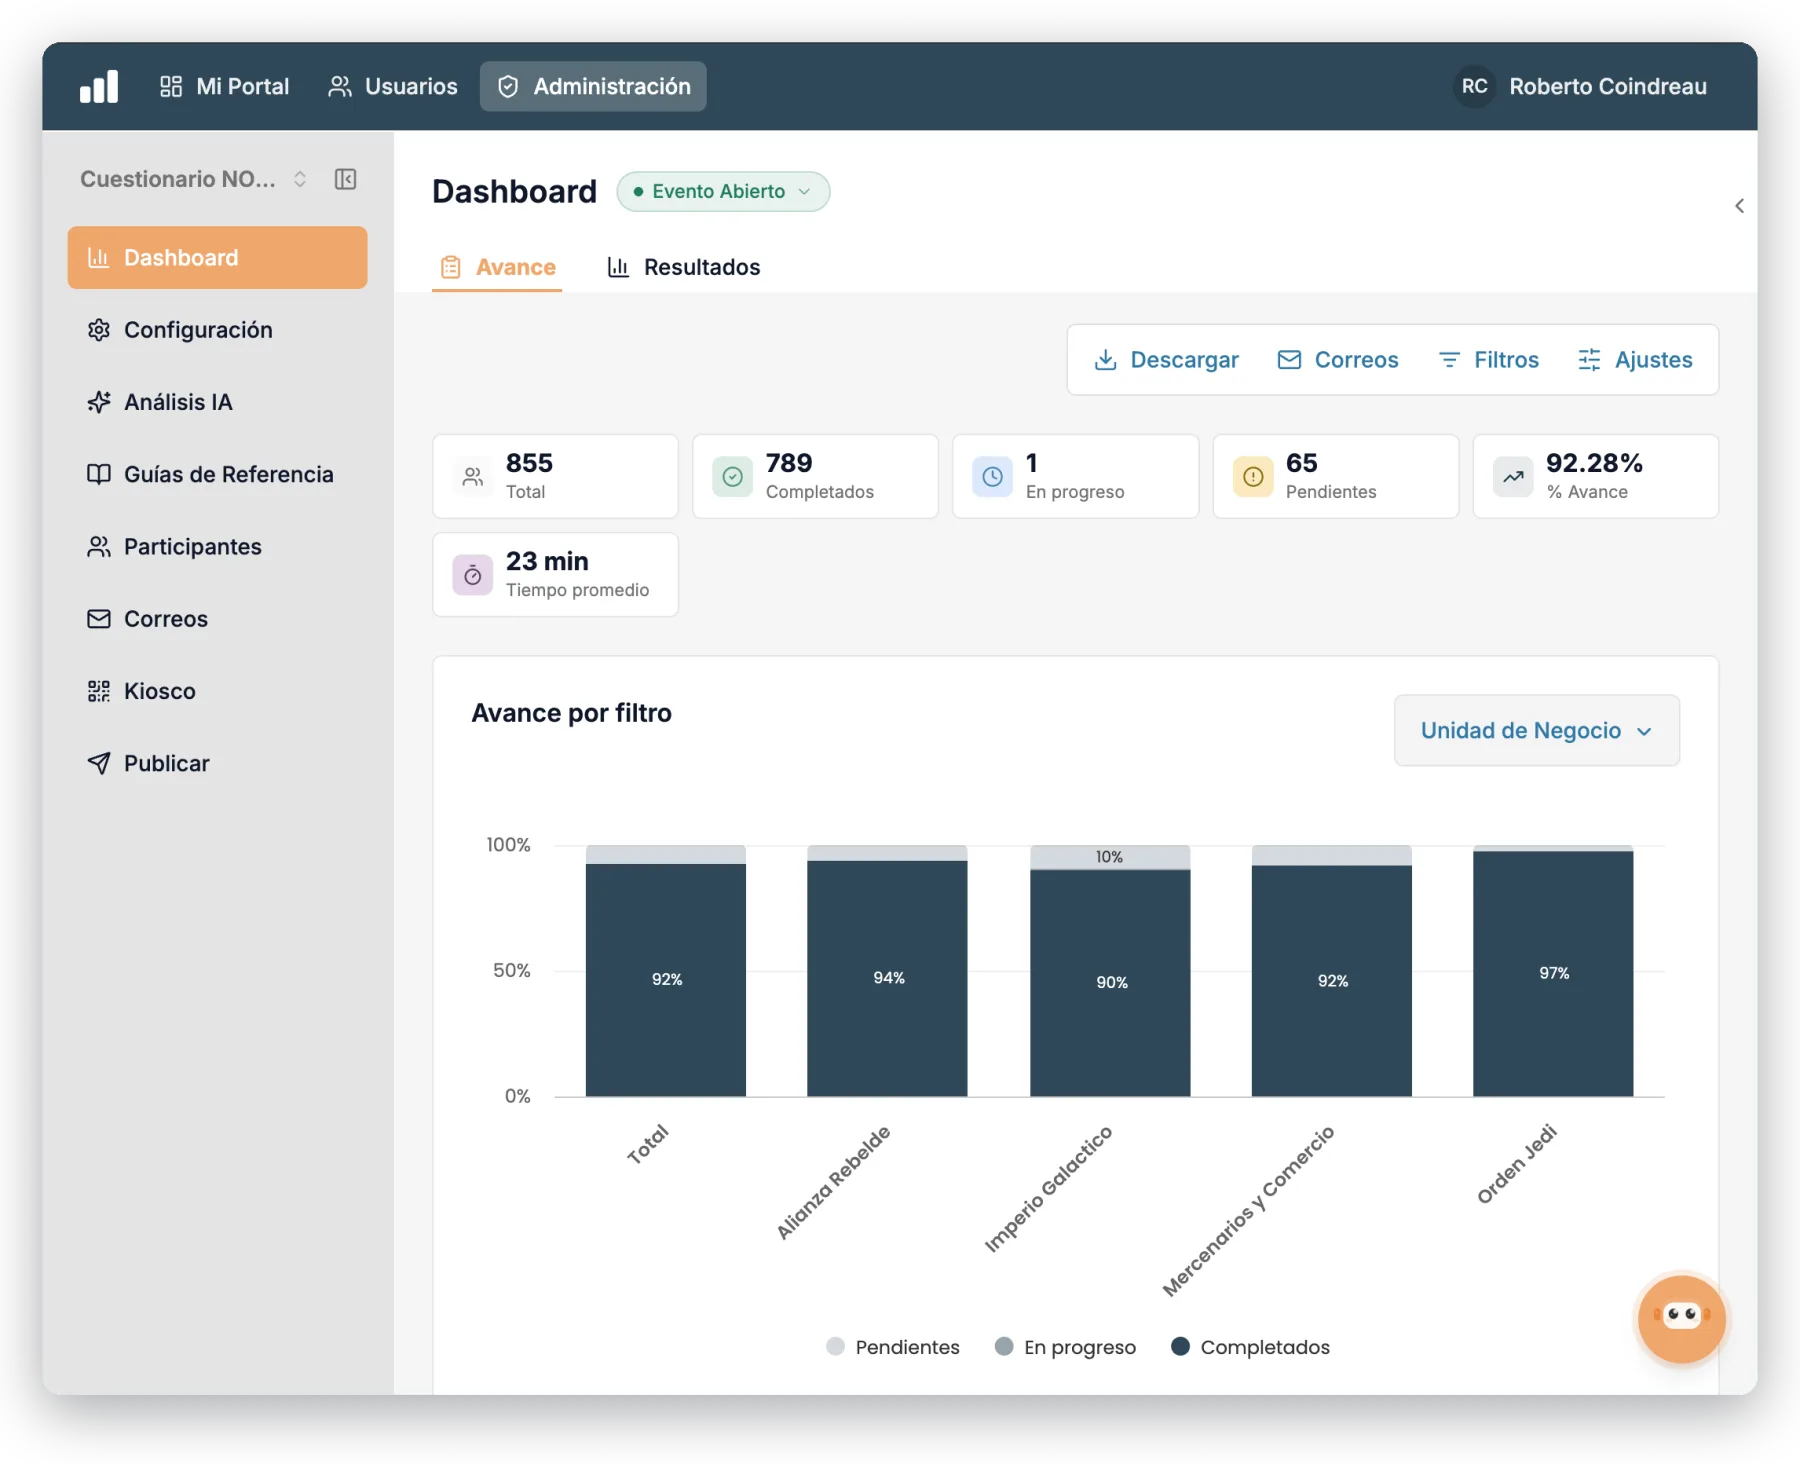Toggle the Pendientes legend series
1800x1464 pixels.
coord(893,1347)
